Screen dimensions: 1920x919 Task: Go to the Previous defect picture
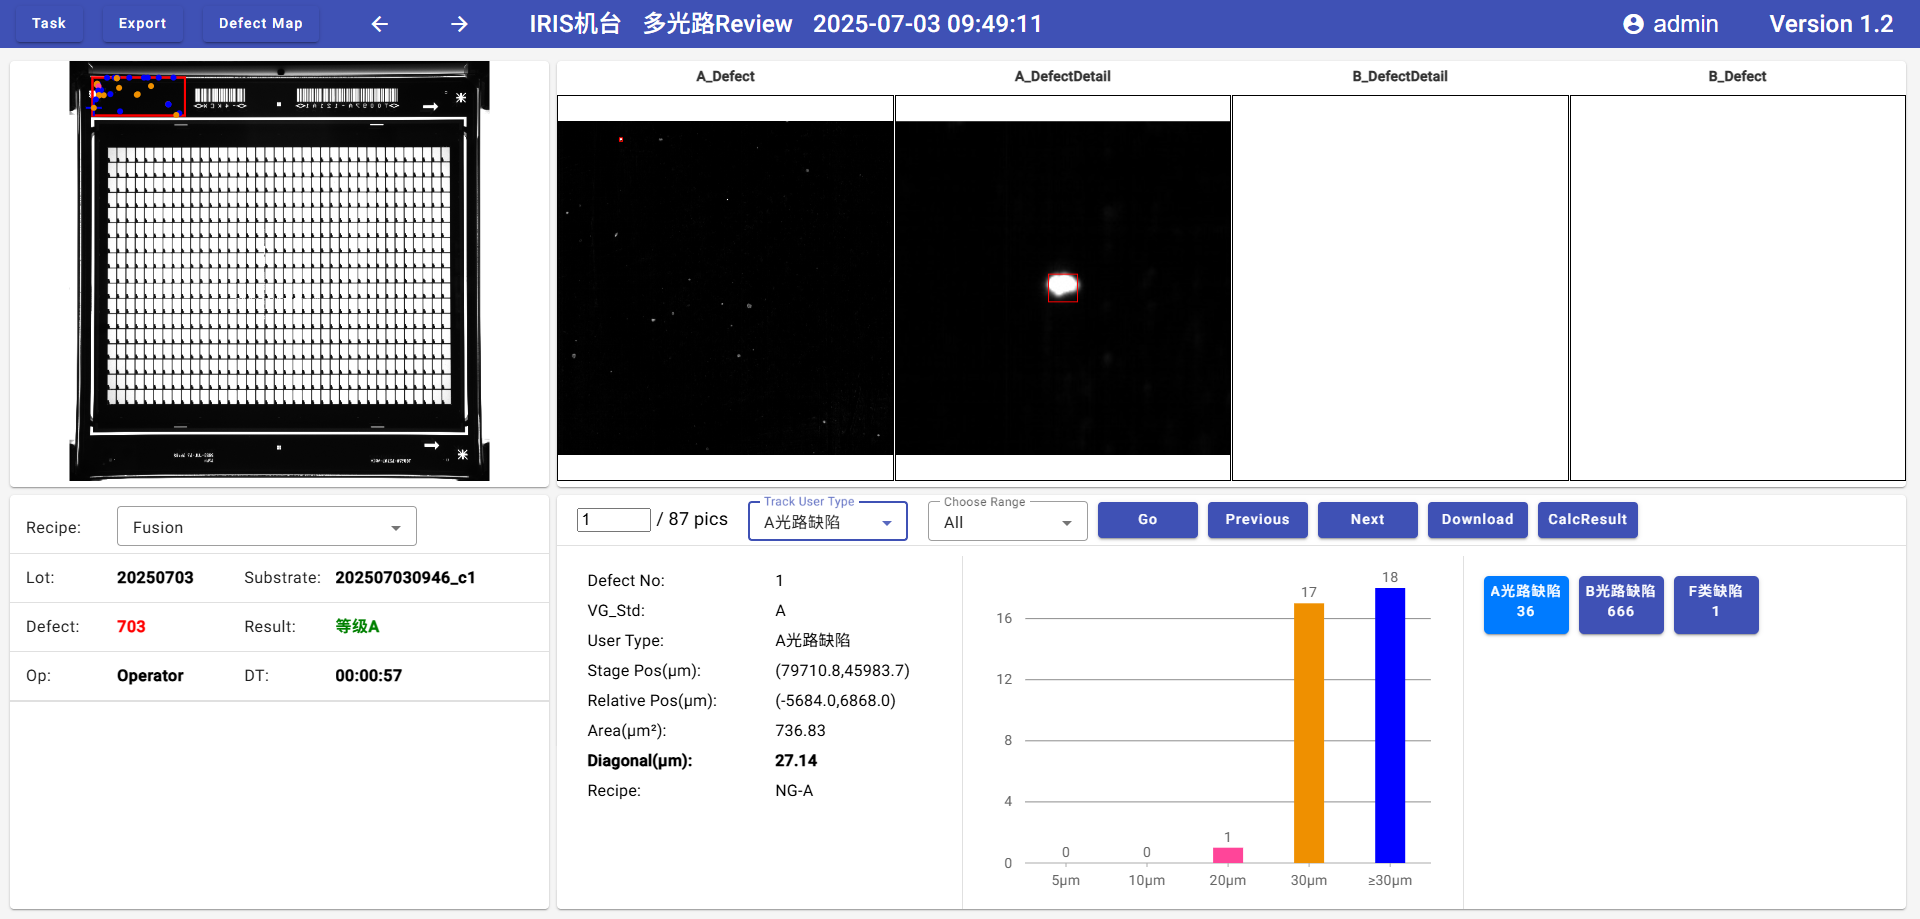tap(1257, 520)
